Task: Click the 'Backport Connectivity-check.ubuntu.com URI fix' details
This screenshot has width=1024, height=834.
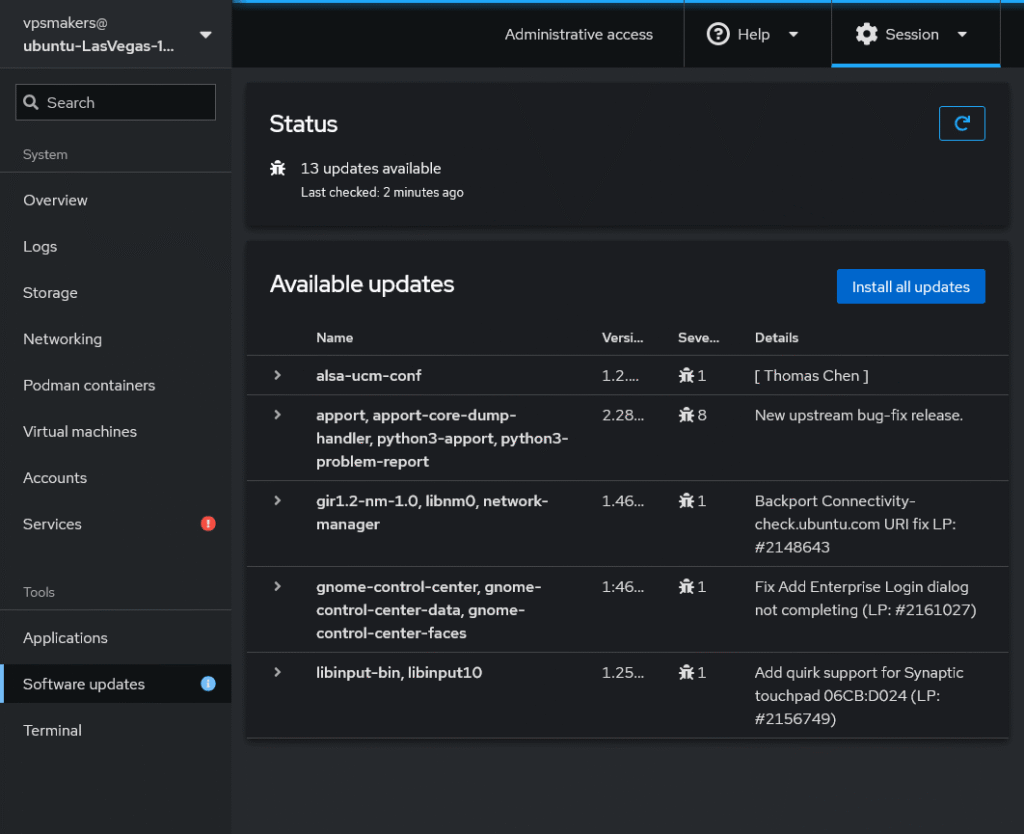Action: pos(856,524)
